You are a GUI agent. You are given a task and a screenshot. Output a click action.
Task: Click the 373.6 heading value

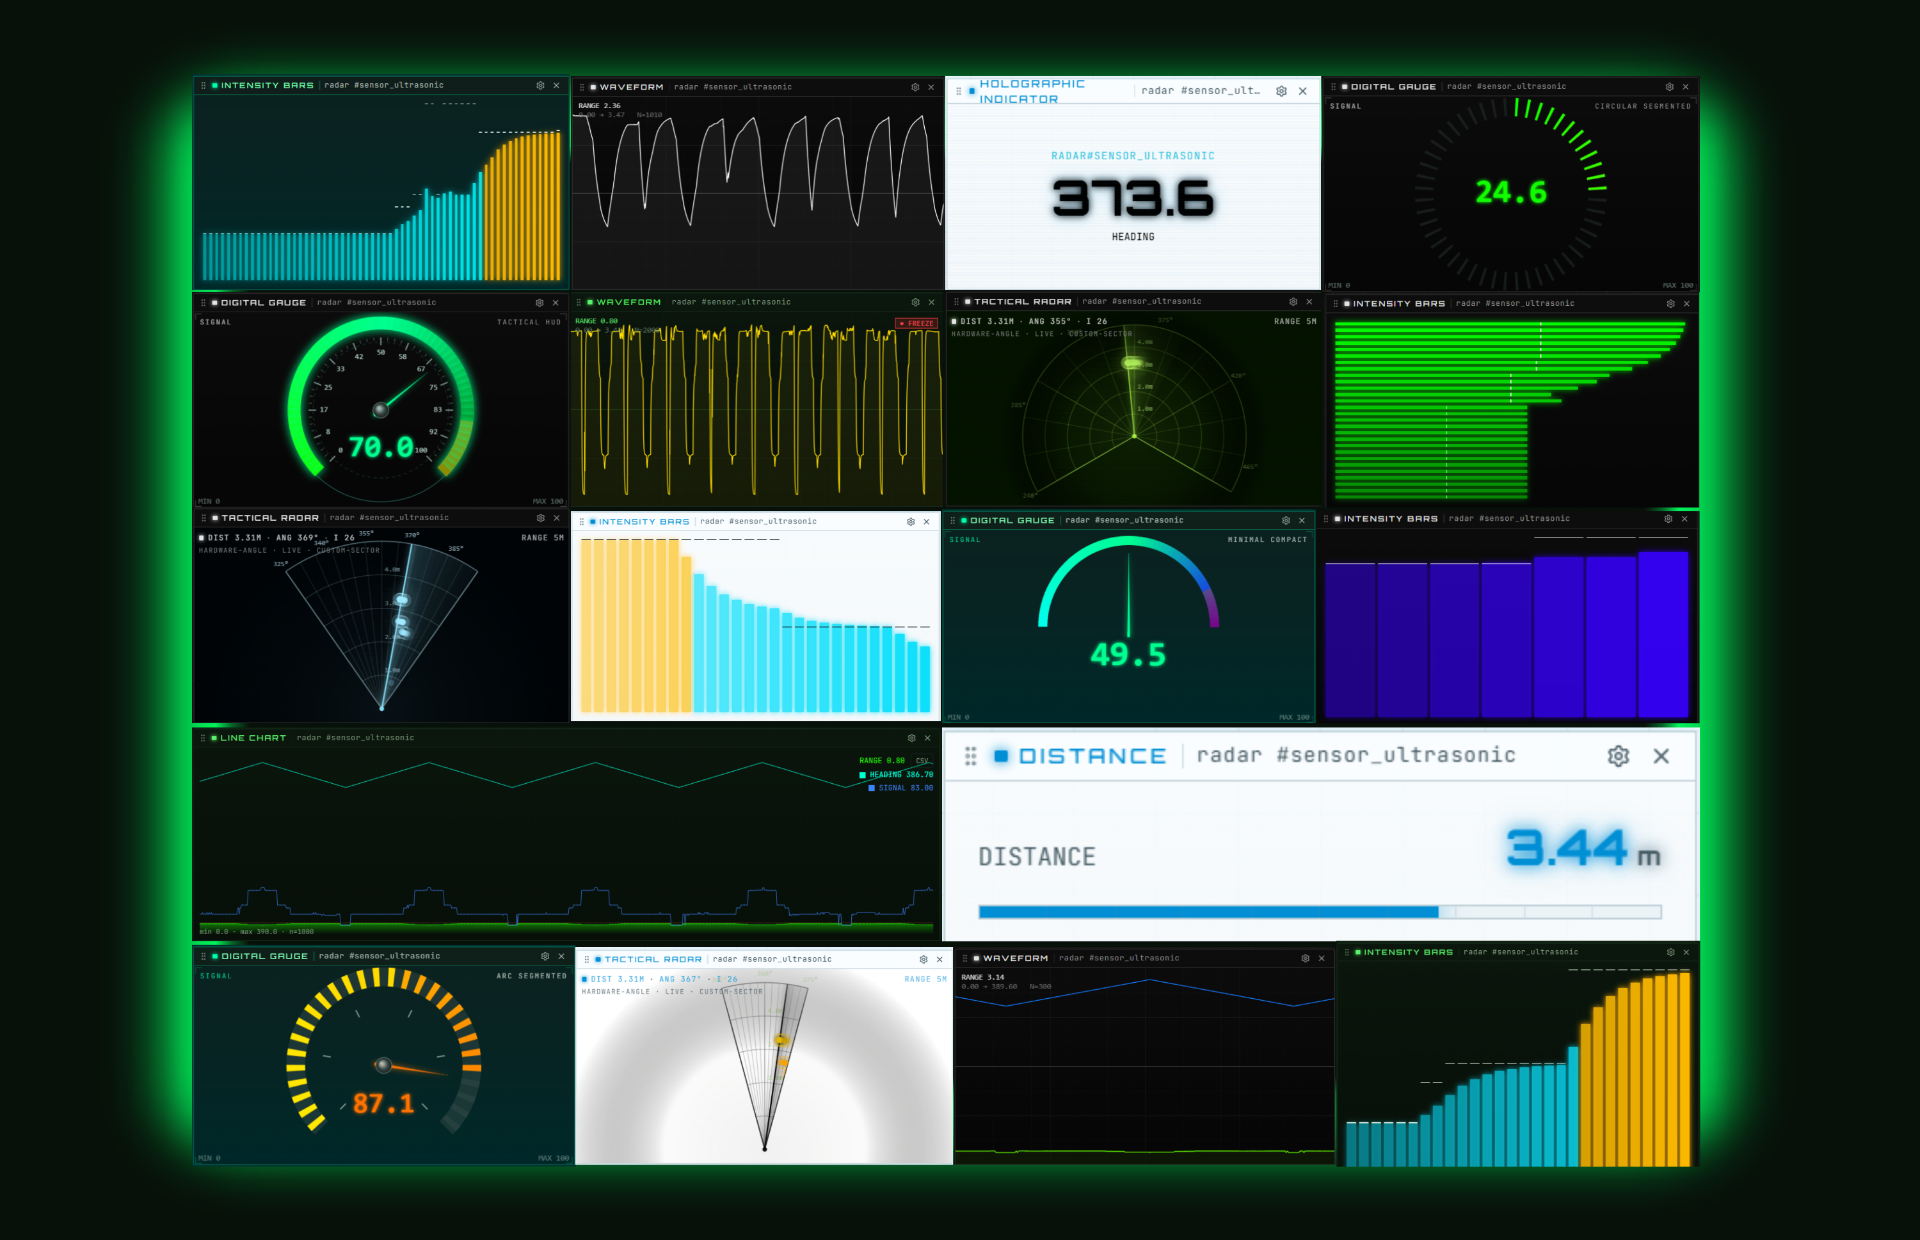[1133, 198]
